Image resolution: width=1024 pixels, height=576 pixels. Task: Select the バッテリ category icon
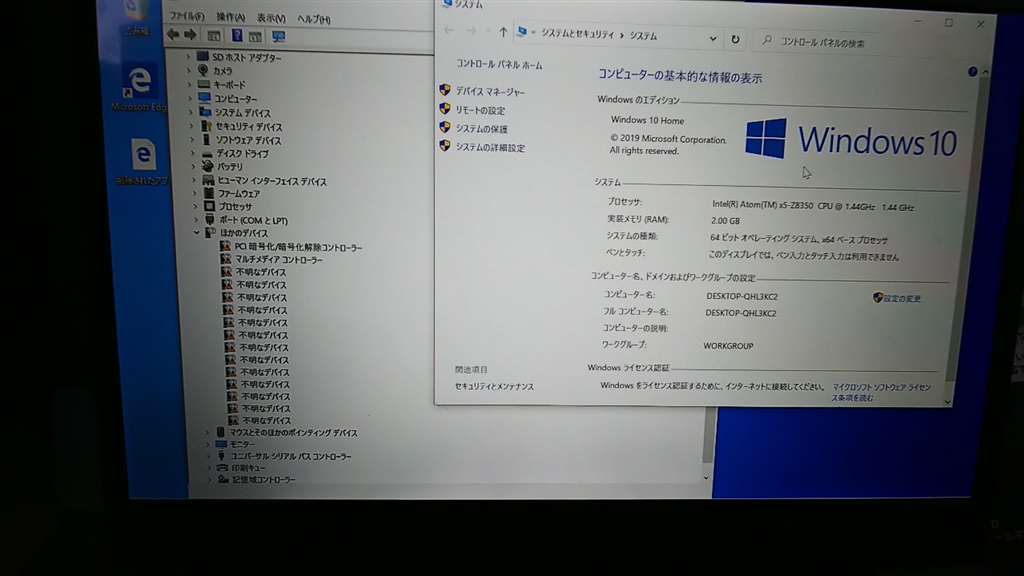tap(207, 167)
